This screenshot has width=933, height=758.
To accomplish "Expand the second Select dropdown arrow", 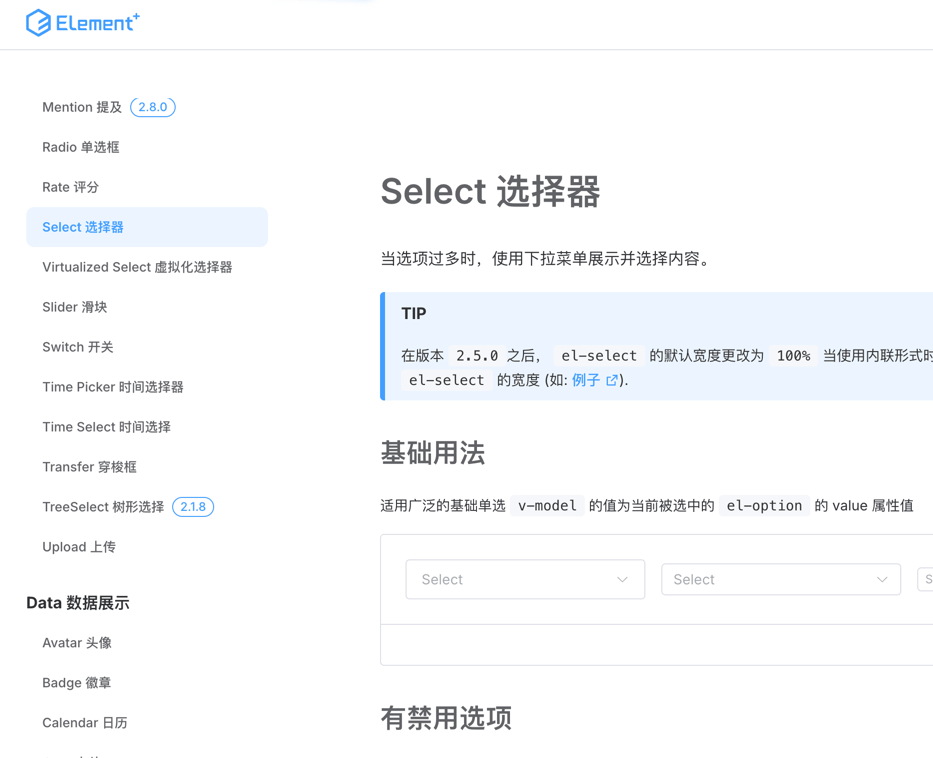I will coord(882,580).
